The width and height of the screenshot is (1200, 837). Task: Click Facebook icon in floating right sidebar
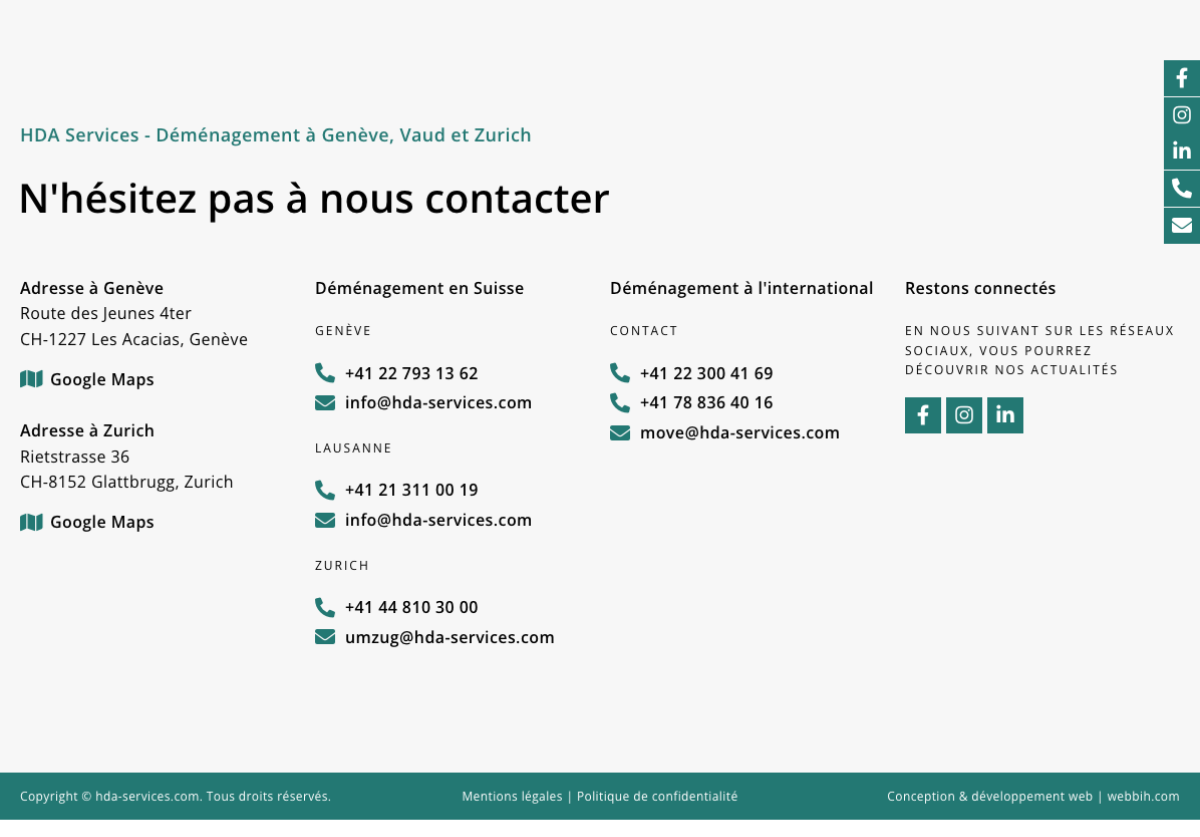1181,78
